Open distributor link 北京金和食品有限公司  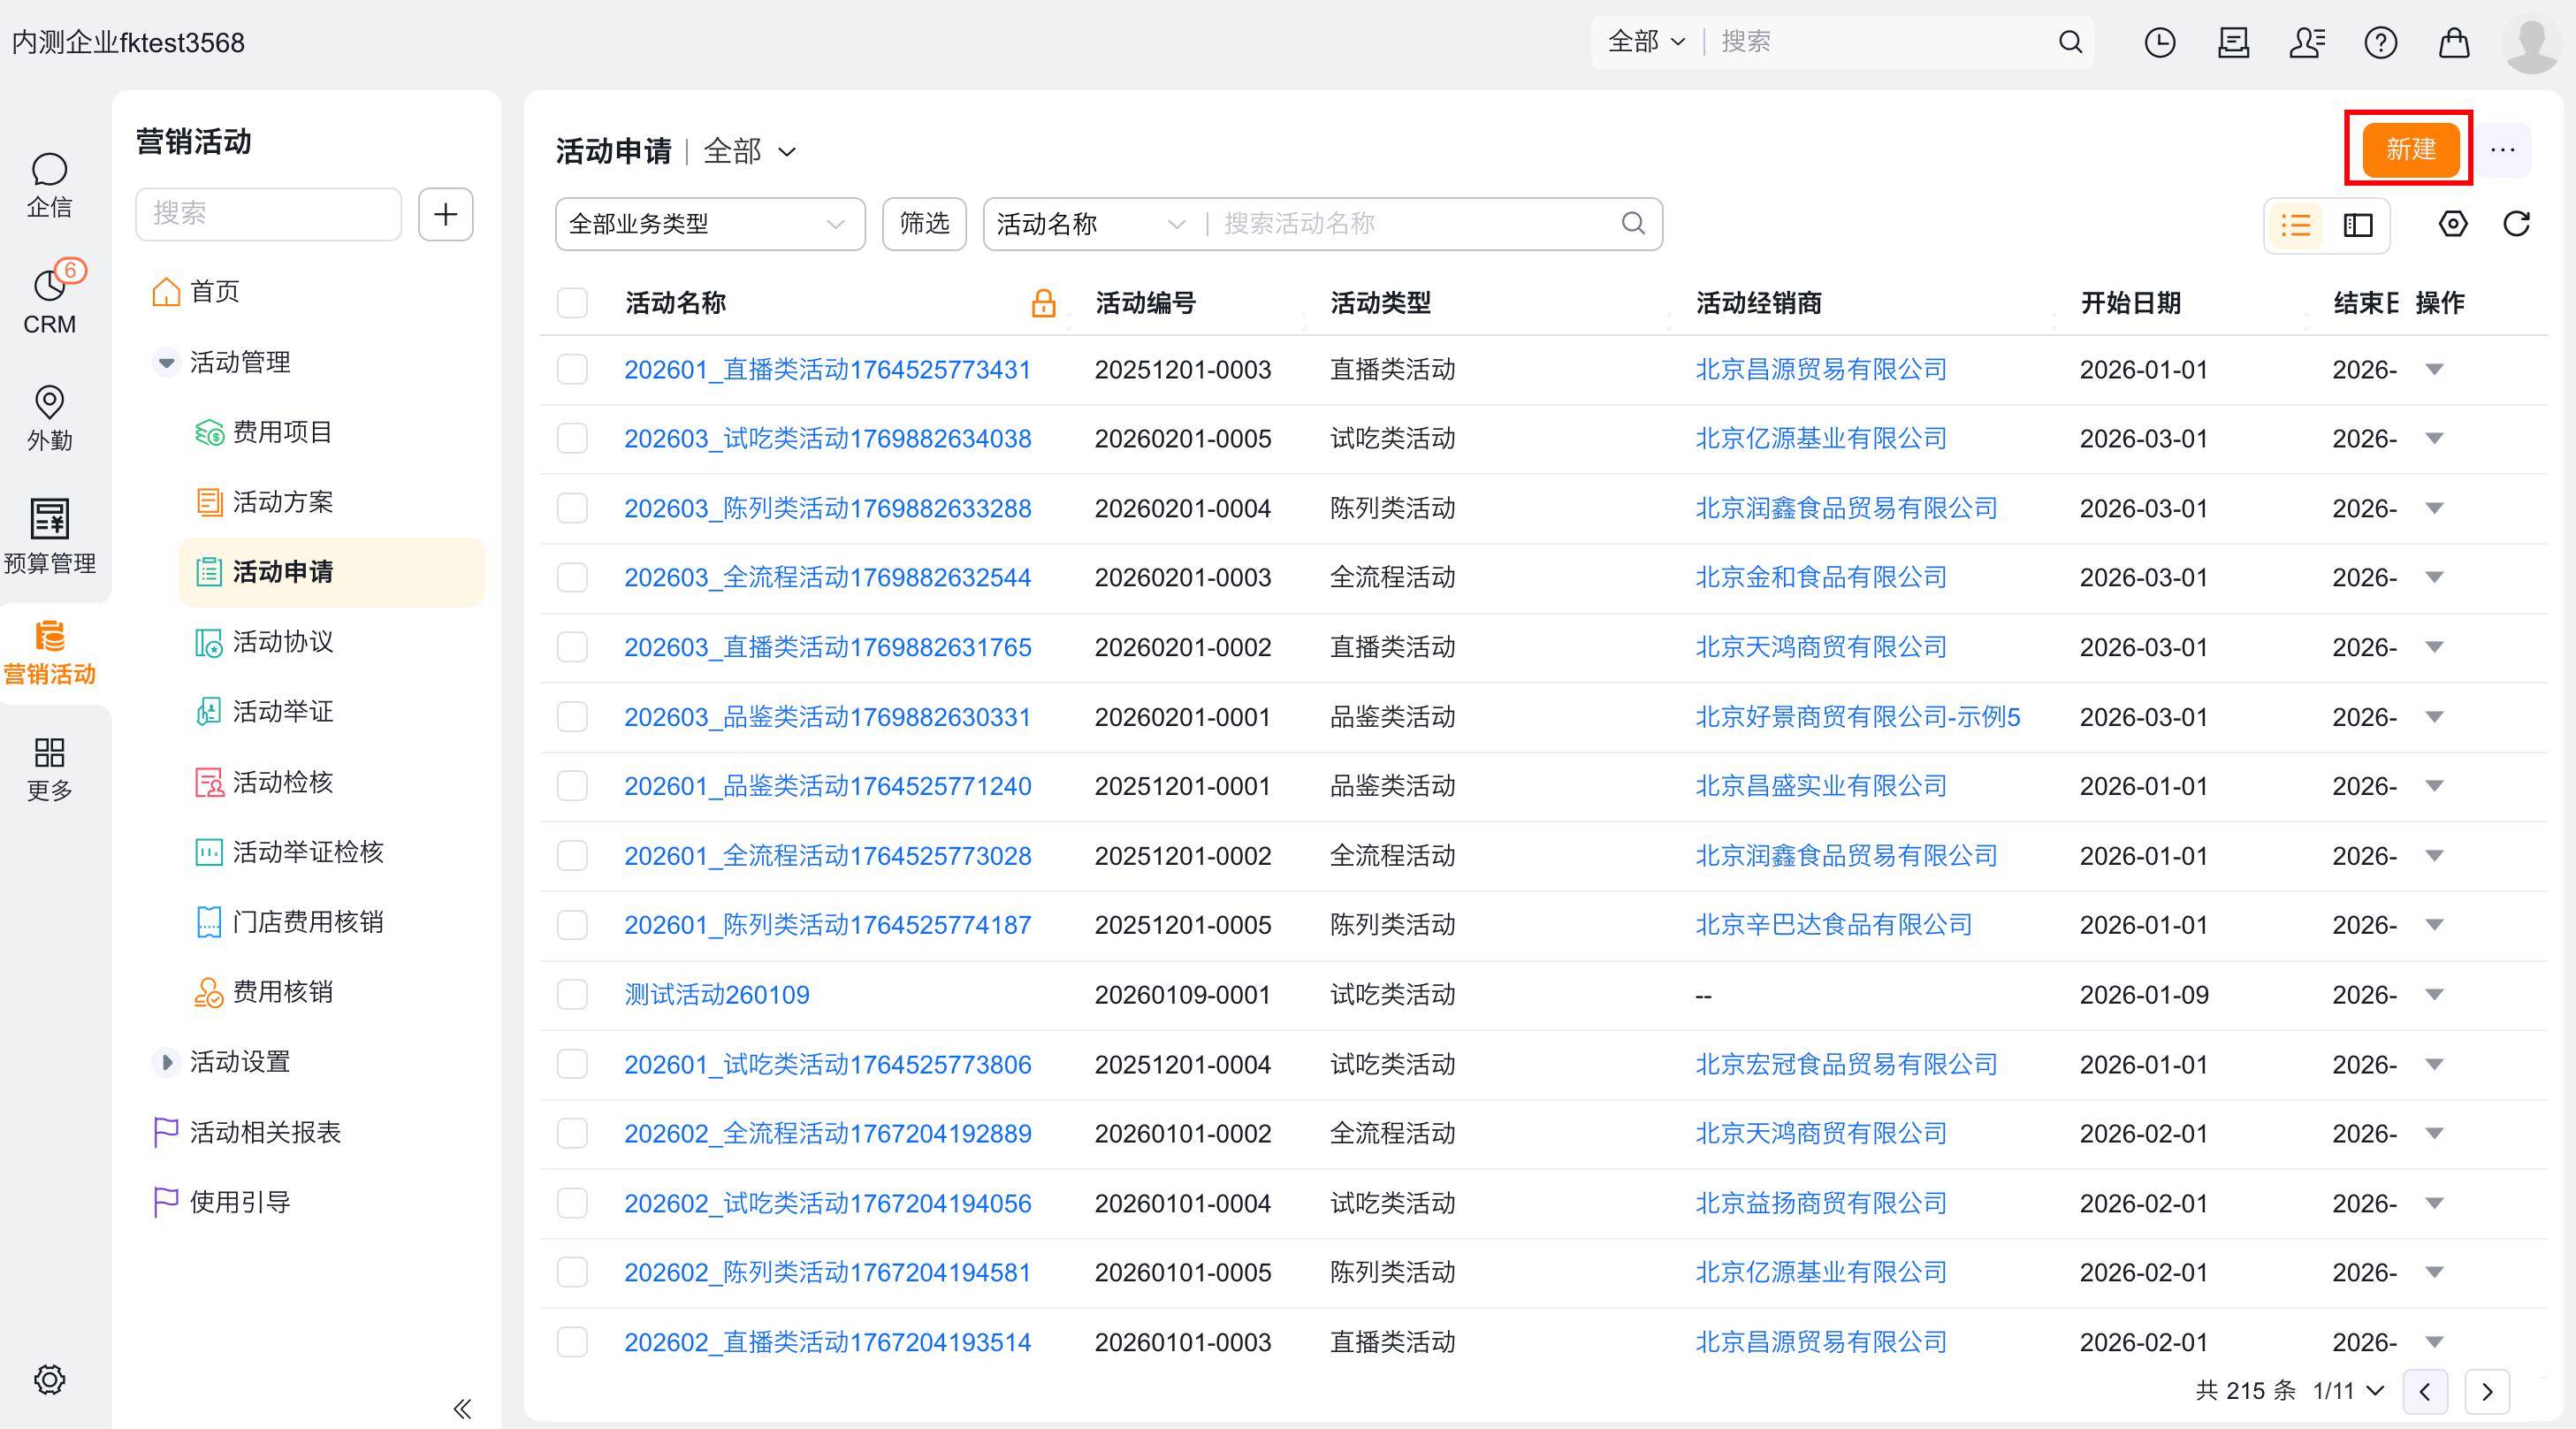(x=1820, y=577)
